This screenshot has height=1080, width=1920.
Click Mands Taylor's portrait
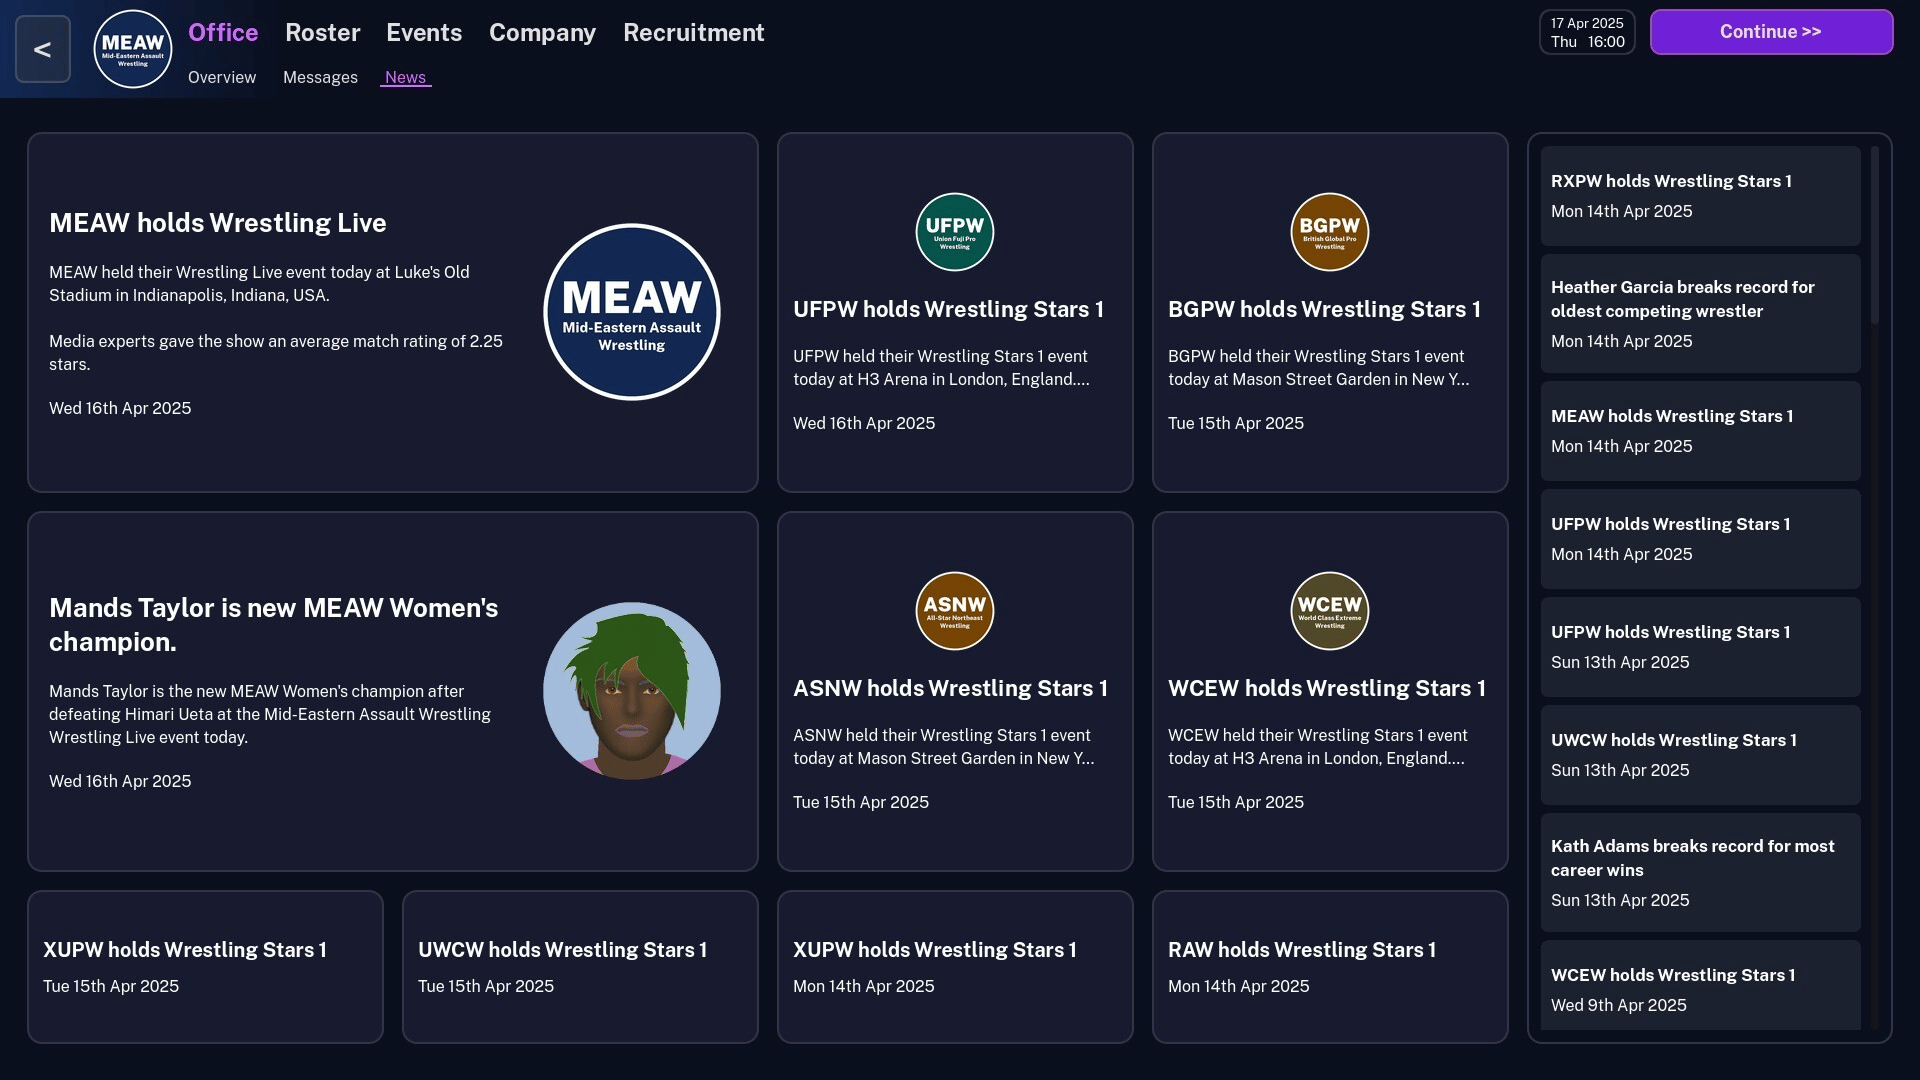(631, 691)
